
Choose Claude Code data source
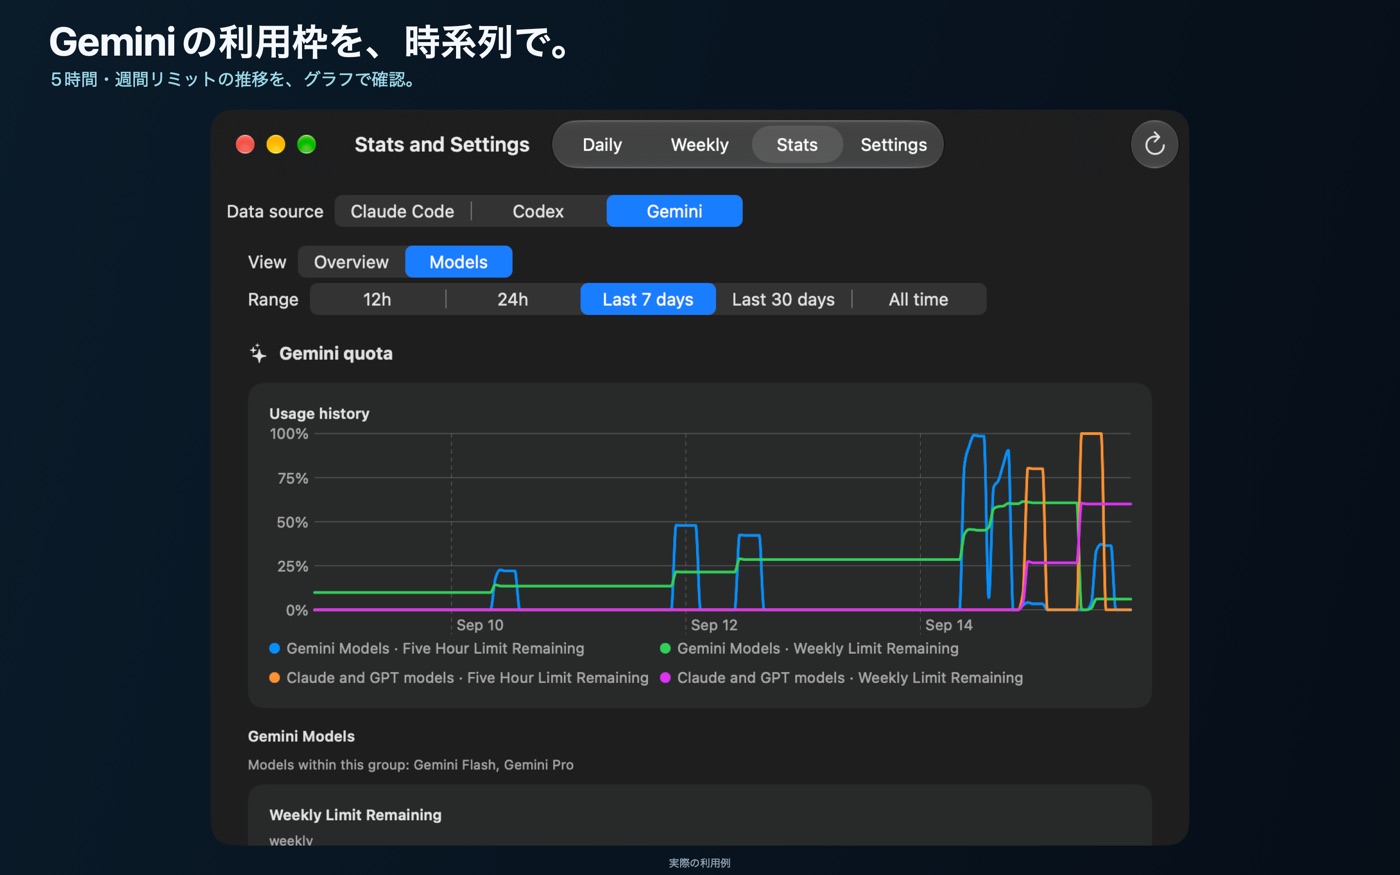click(402, 211)
